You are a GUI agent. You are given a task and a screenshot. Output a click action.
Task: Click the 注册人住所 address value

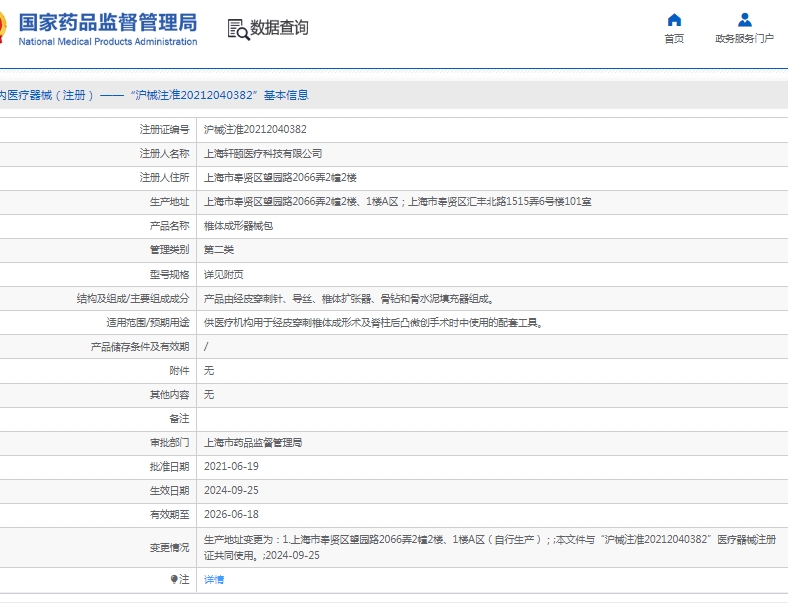280,177
